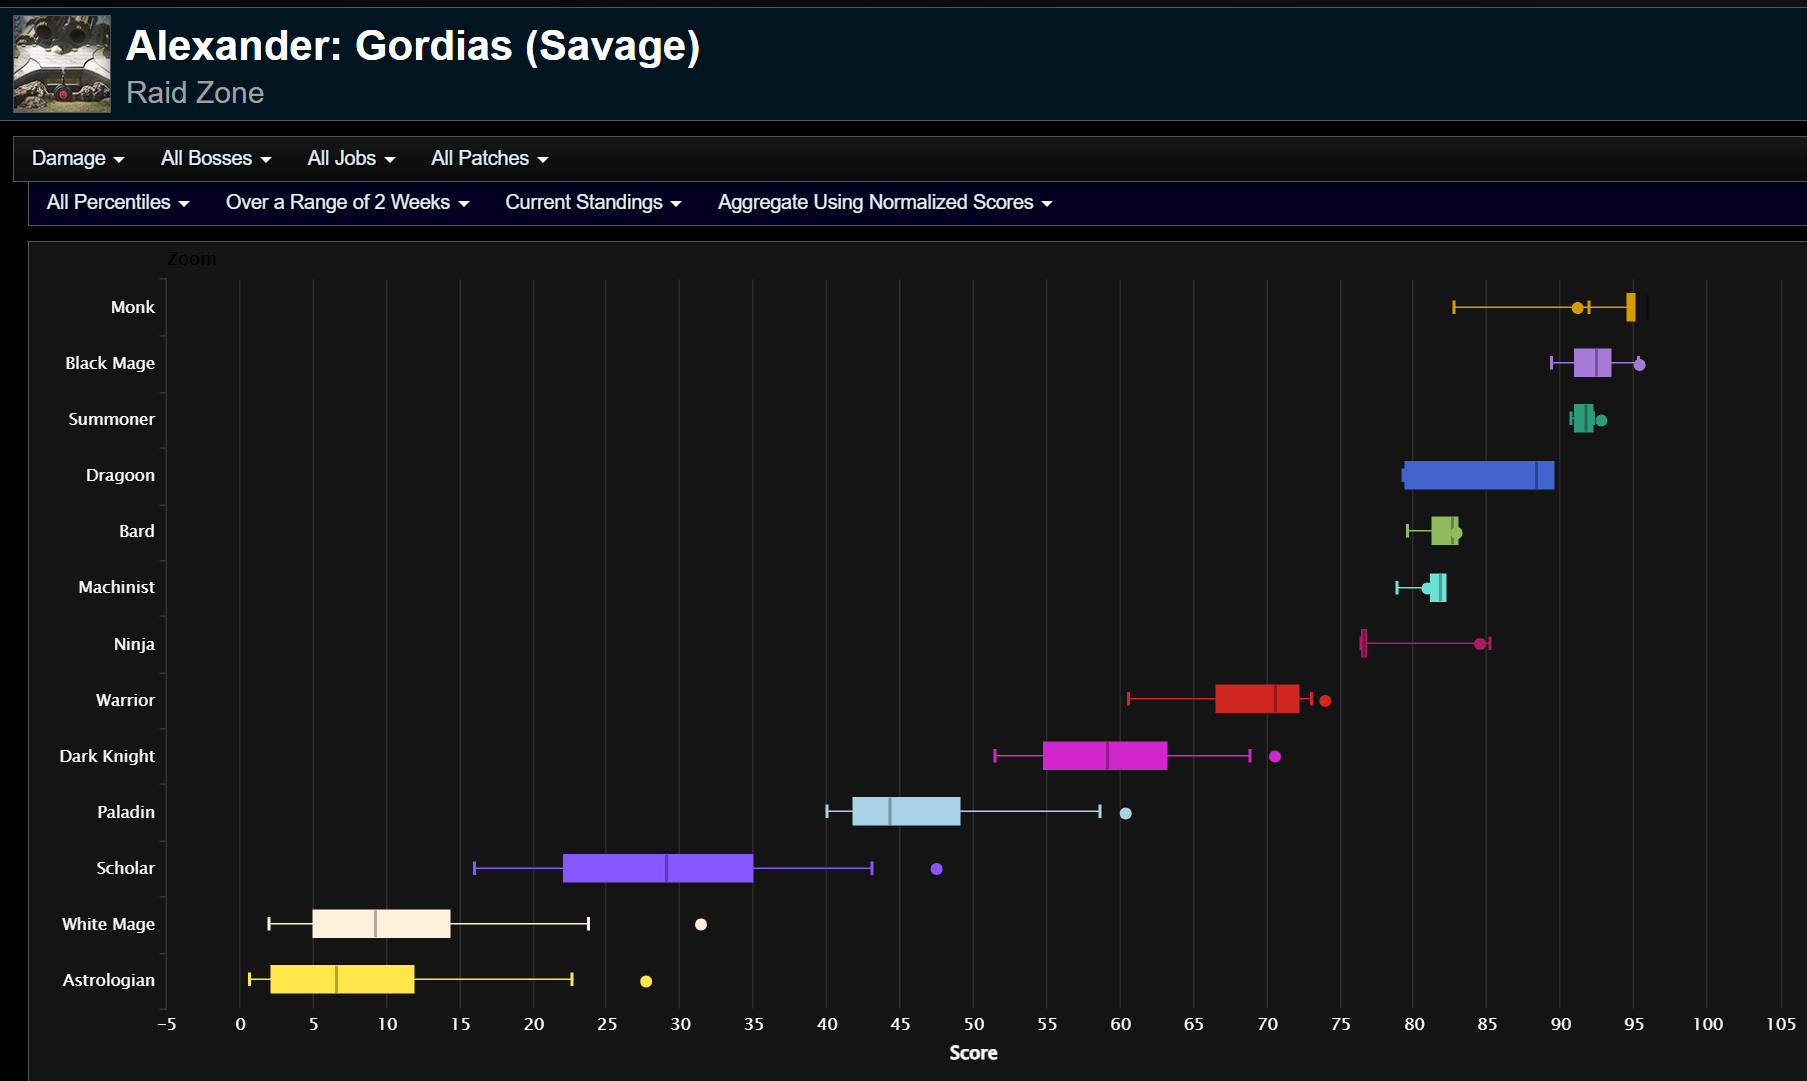Screen dimensions: 1807x1081
Task: Select the Warrior job label
Action: [x=125, y=700]
